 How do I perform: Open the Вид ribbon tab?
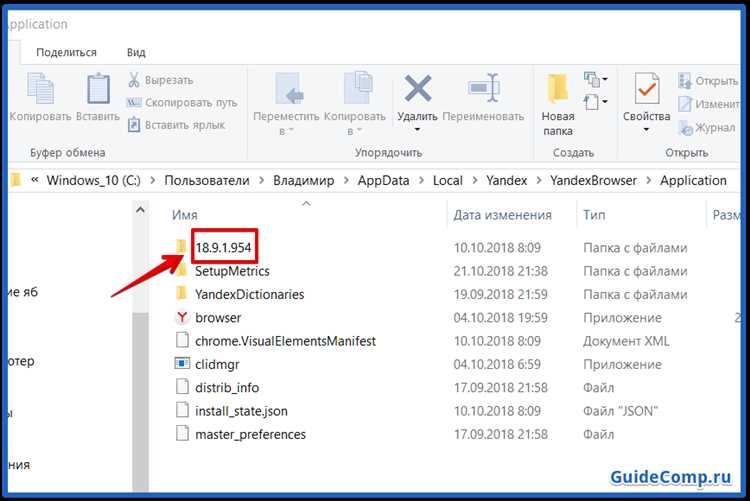click(x=136, y=52)
